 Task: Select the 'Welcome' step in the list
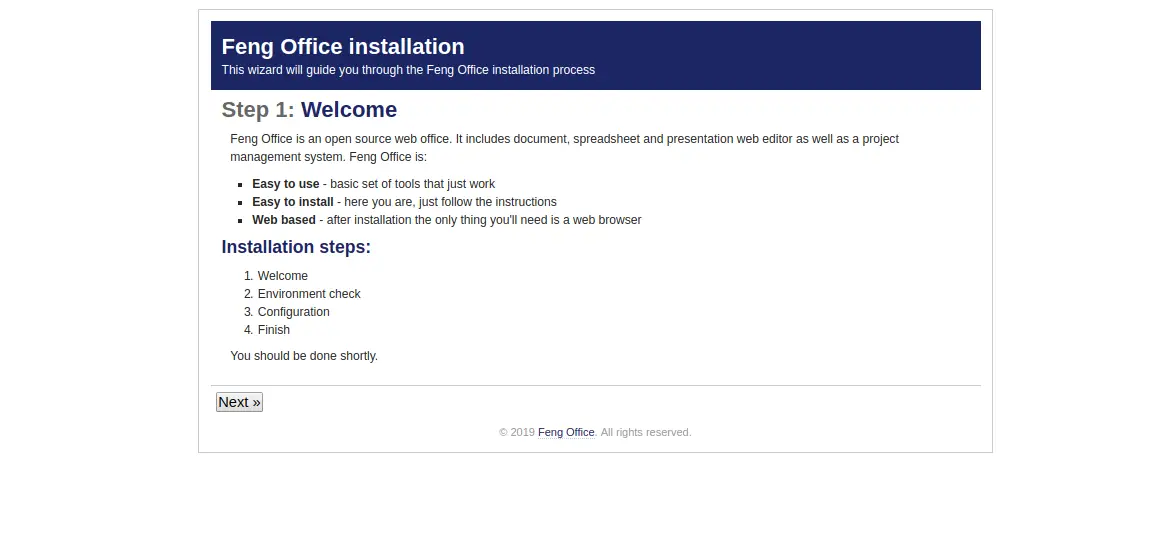pos(283,276)
